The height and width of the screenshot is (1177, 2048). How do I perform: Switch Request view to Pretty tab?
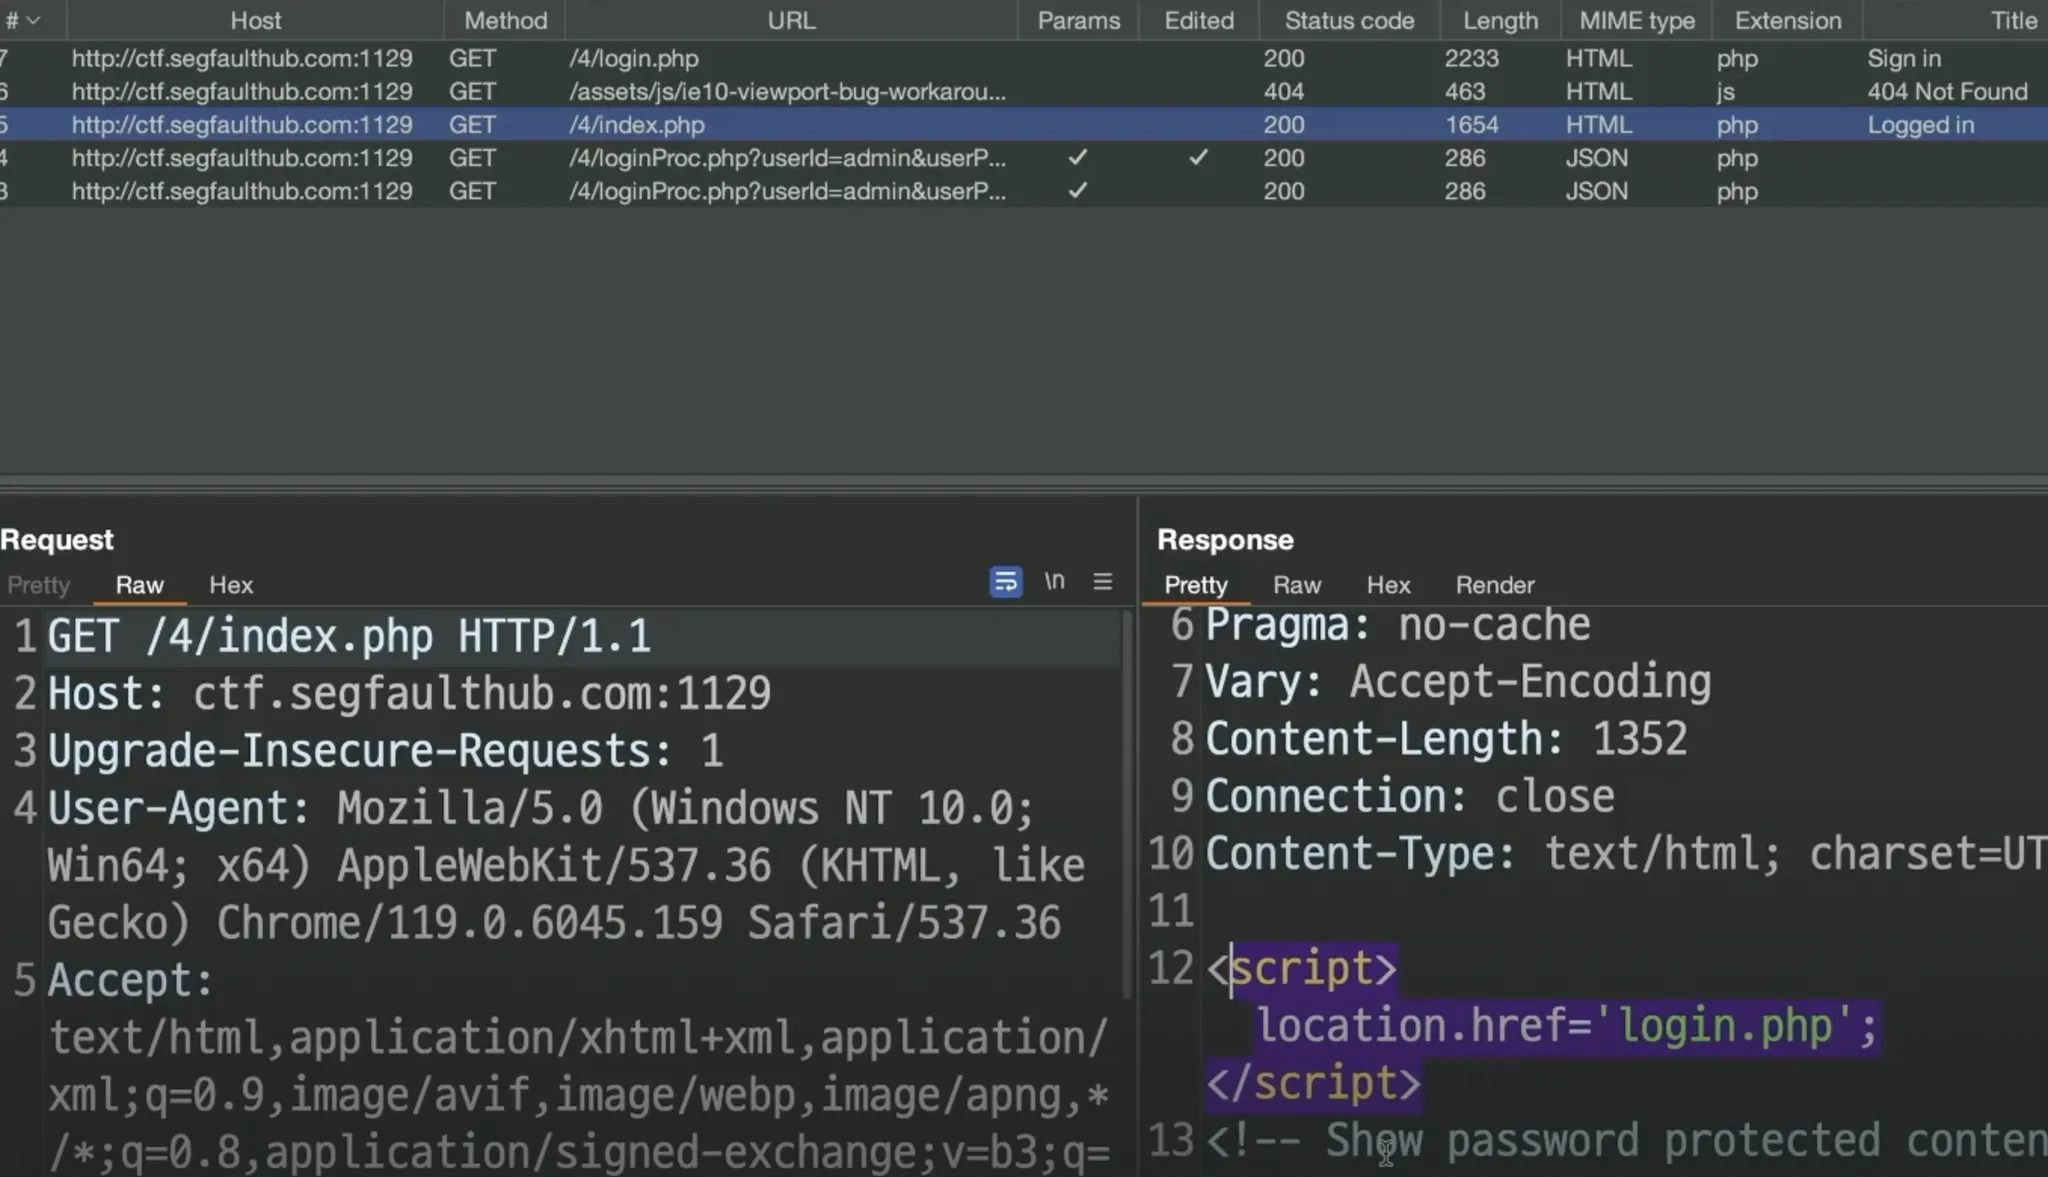coord(39,585)
